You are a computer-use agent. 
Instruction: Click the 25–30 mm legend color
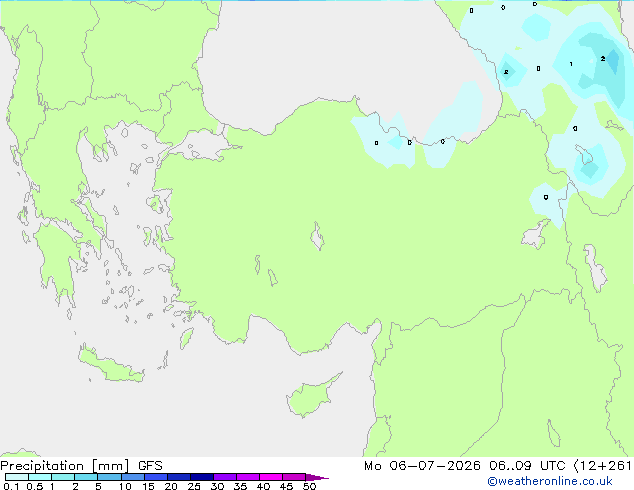(x=201, y=477)
